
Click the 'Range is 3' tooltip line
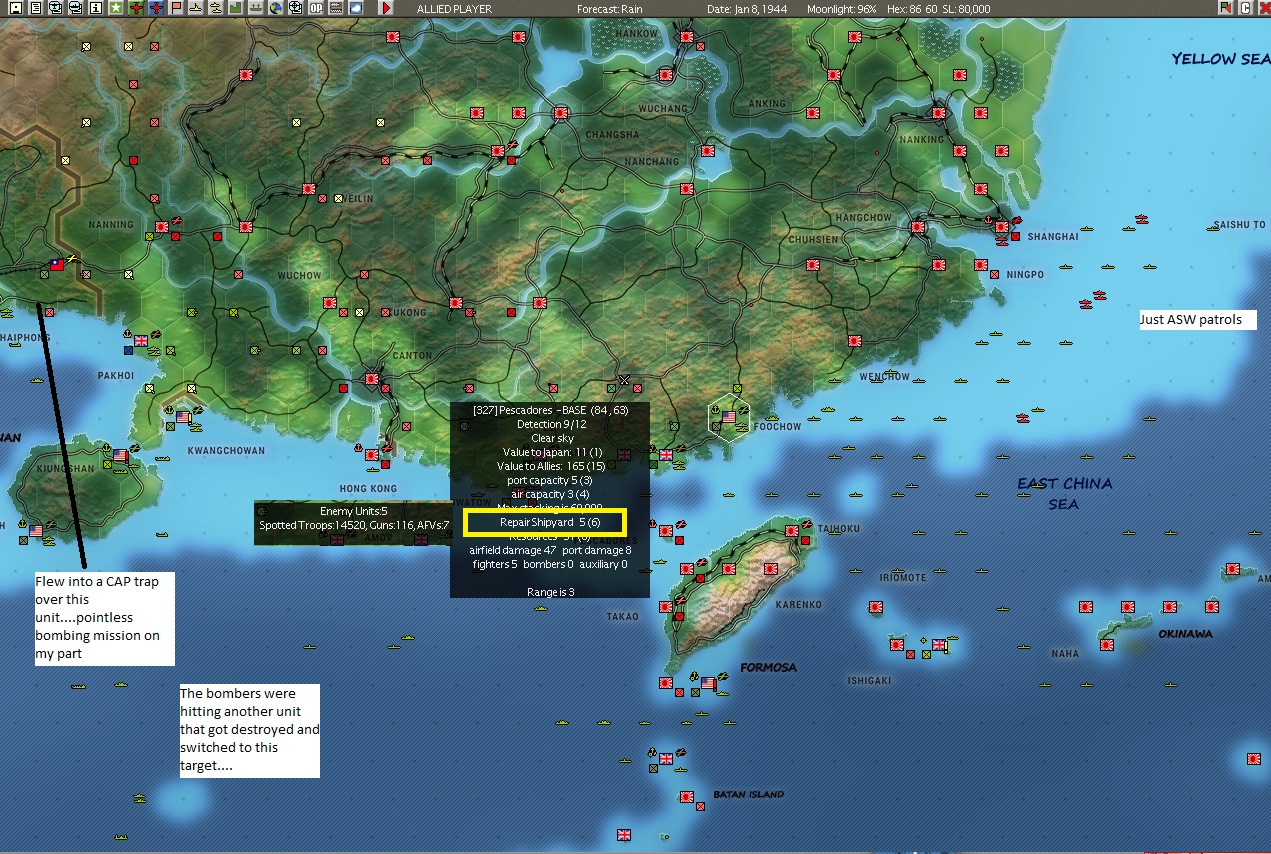pos(550,592)
